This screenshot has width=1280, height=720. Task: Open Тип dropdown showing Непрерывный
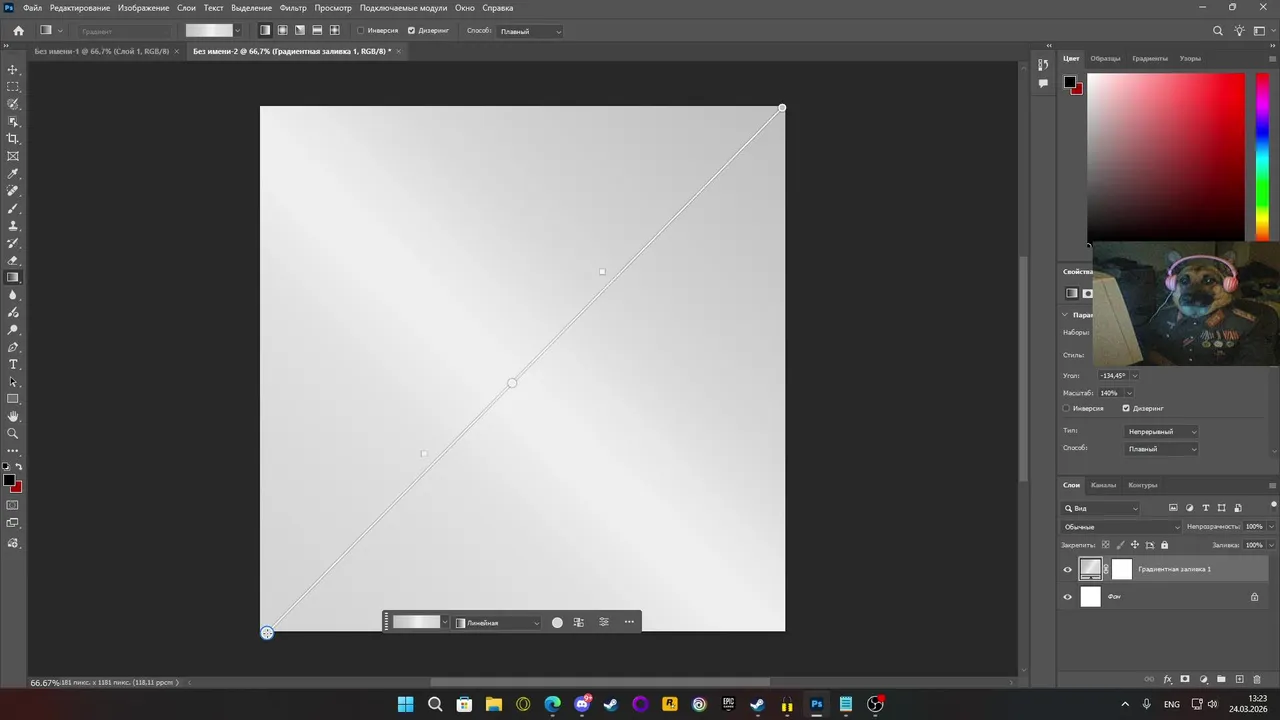1161,432
